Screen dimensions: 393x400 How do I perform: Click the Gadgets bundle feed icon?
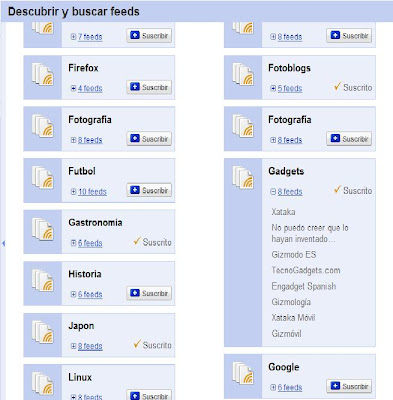pos(243,178)
